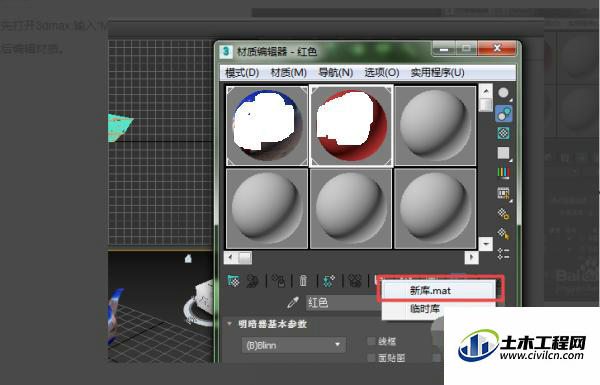
Task: Choose 新库.mat from popup menu
Action: [x=439, y=290]
